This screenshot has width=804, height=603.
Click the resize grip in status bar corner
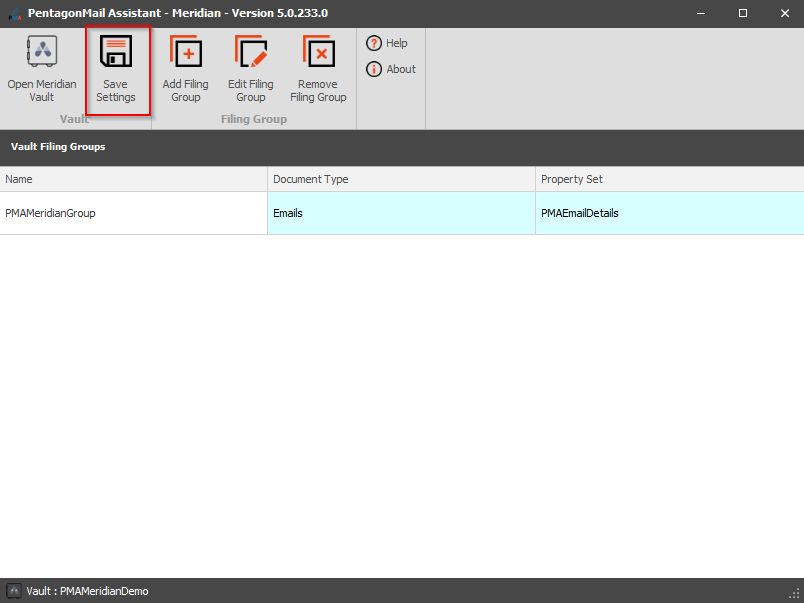click(x=795, y=594)
